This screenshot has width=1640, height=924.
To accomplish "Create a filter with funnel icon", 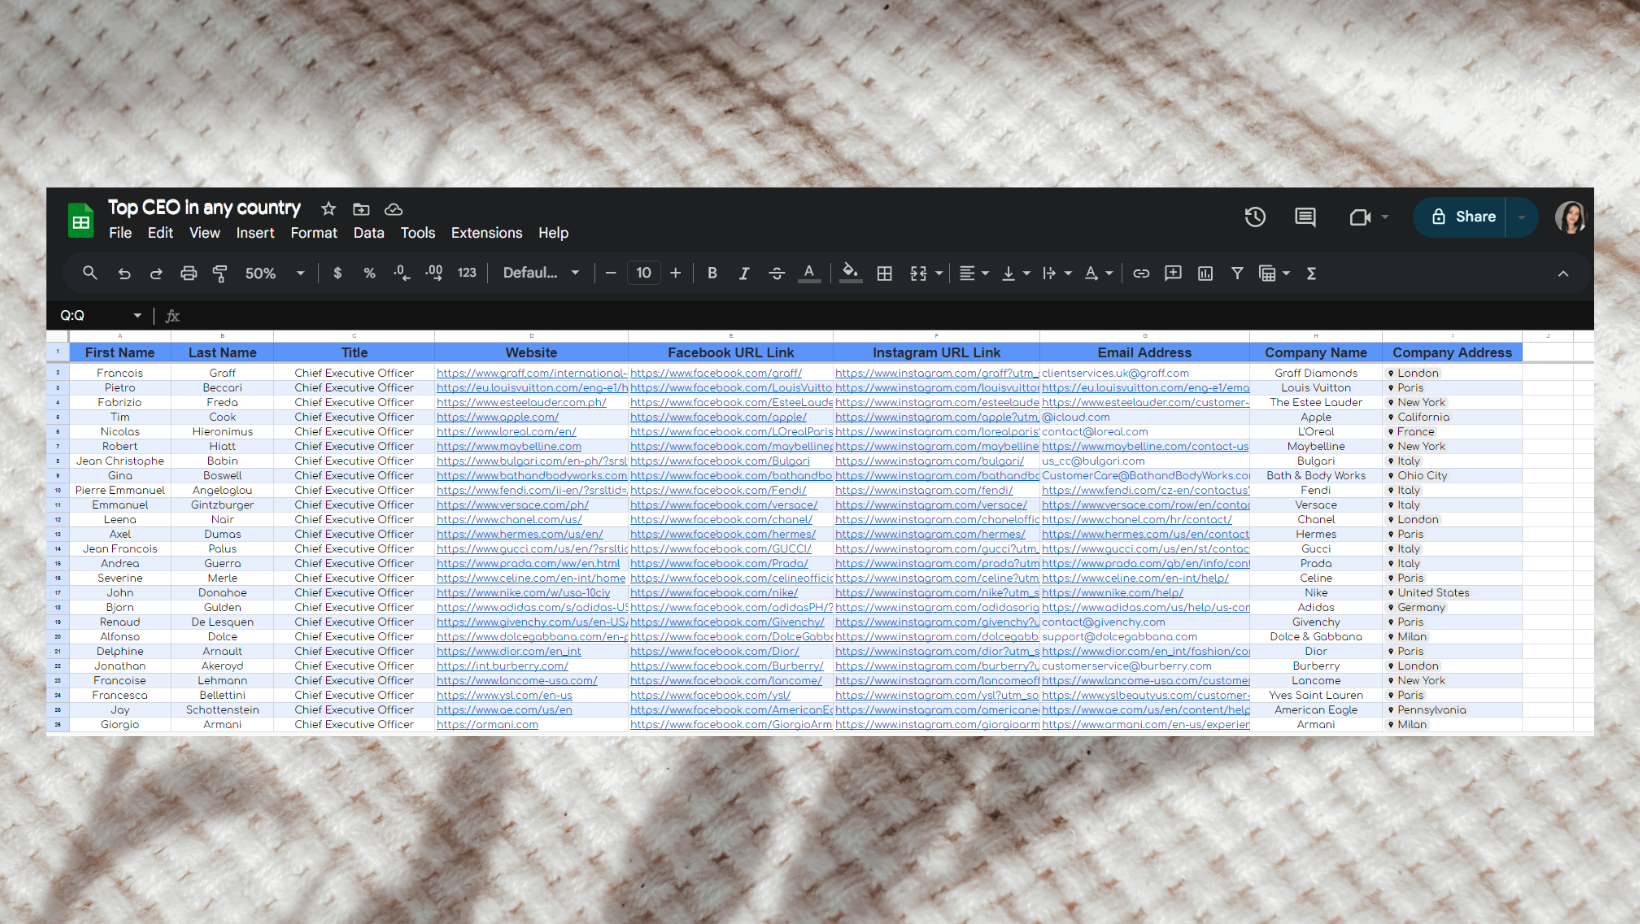I will pyautogui.click(x=1237, y=273).
